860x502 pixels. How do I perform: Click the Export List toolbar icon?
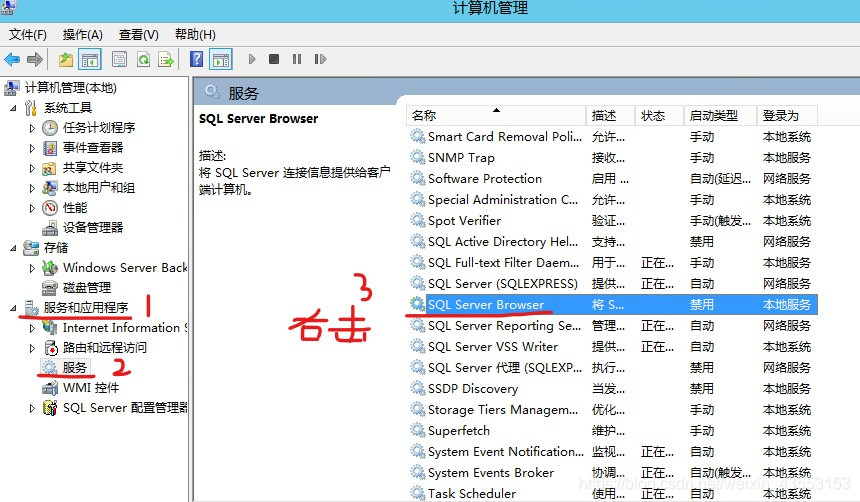[166, 59]
